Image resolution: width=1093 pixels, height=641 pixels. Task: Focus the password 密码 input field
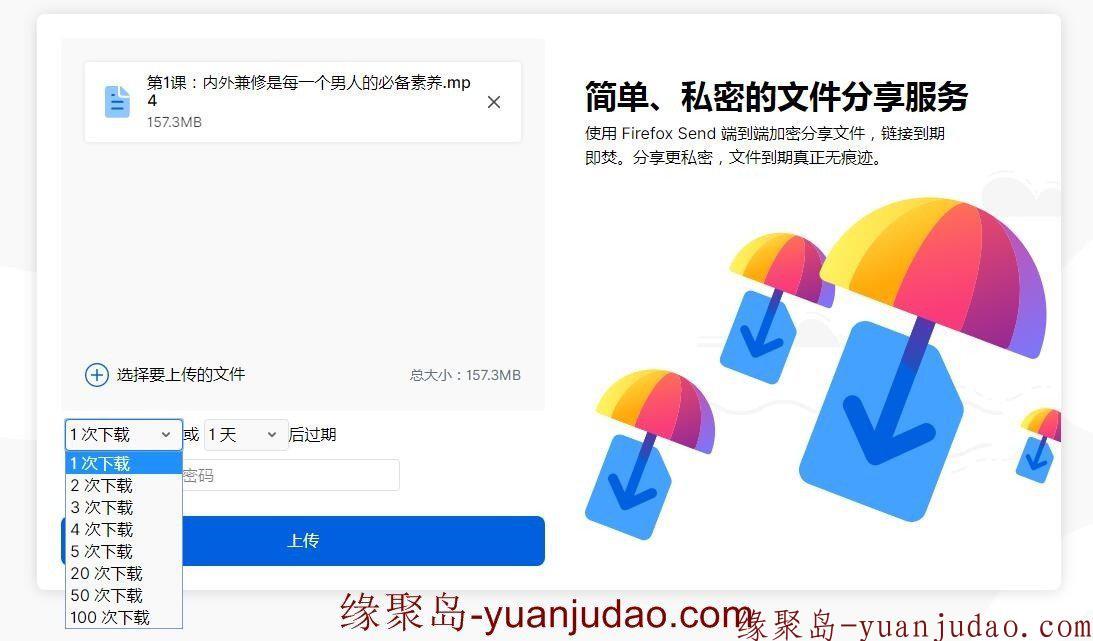coord(291,475)
